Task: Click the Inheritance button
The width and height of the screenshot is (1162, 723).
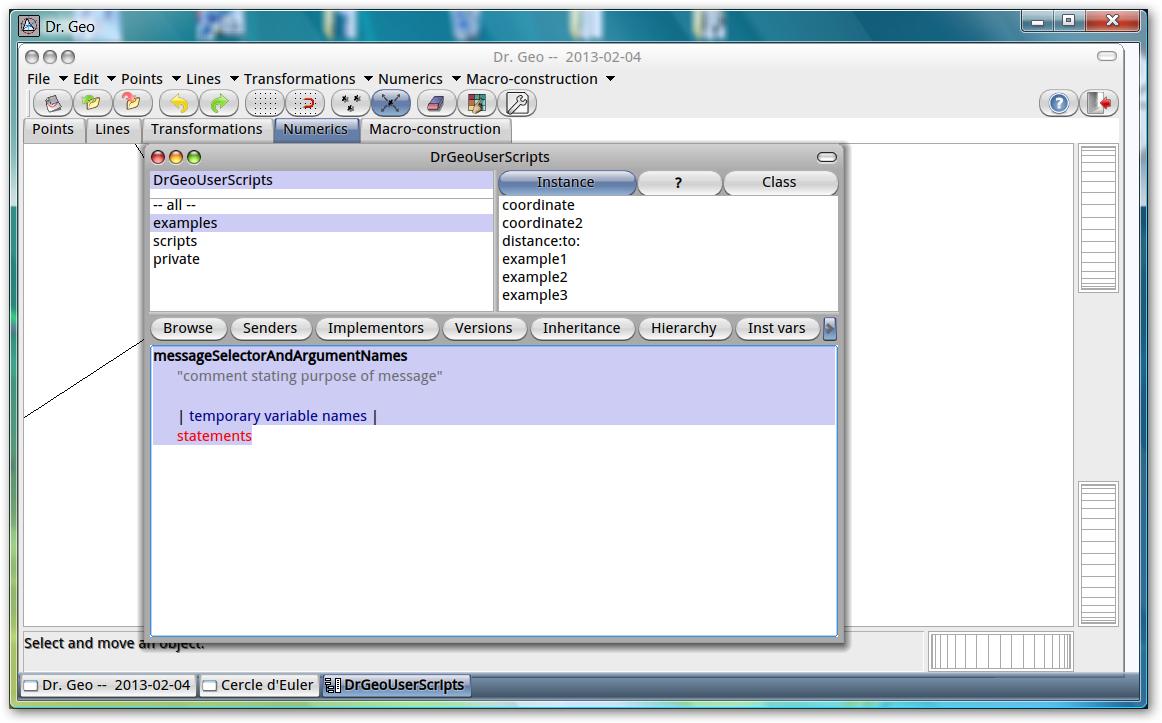Action: [582, 328]
